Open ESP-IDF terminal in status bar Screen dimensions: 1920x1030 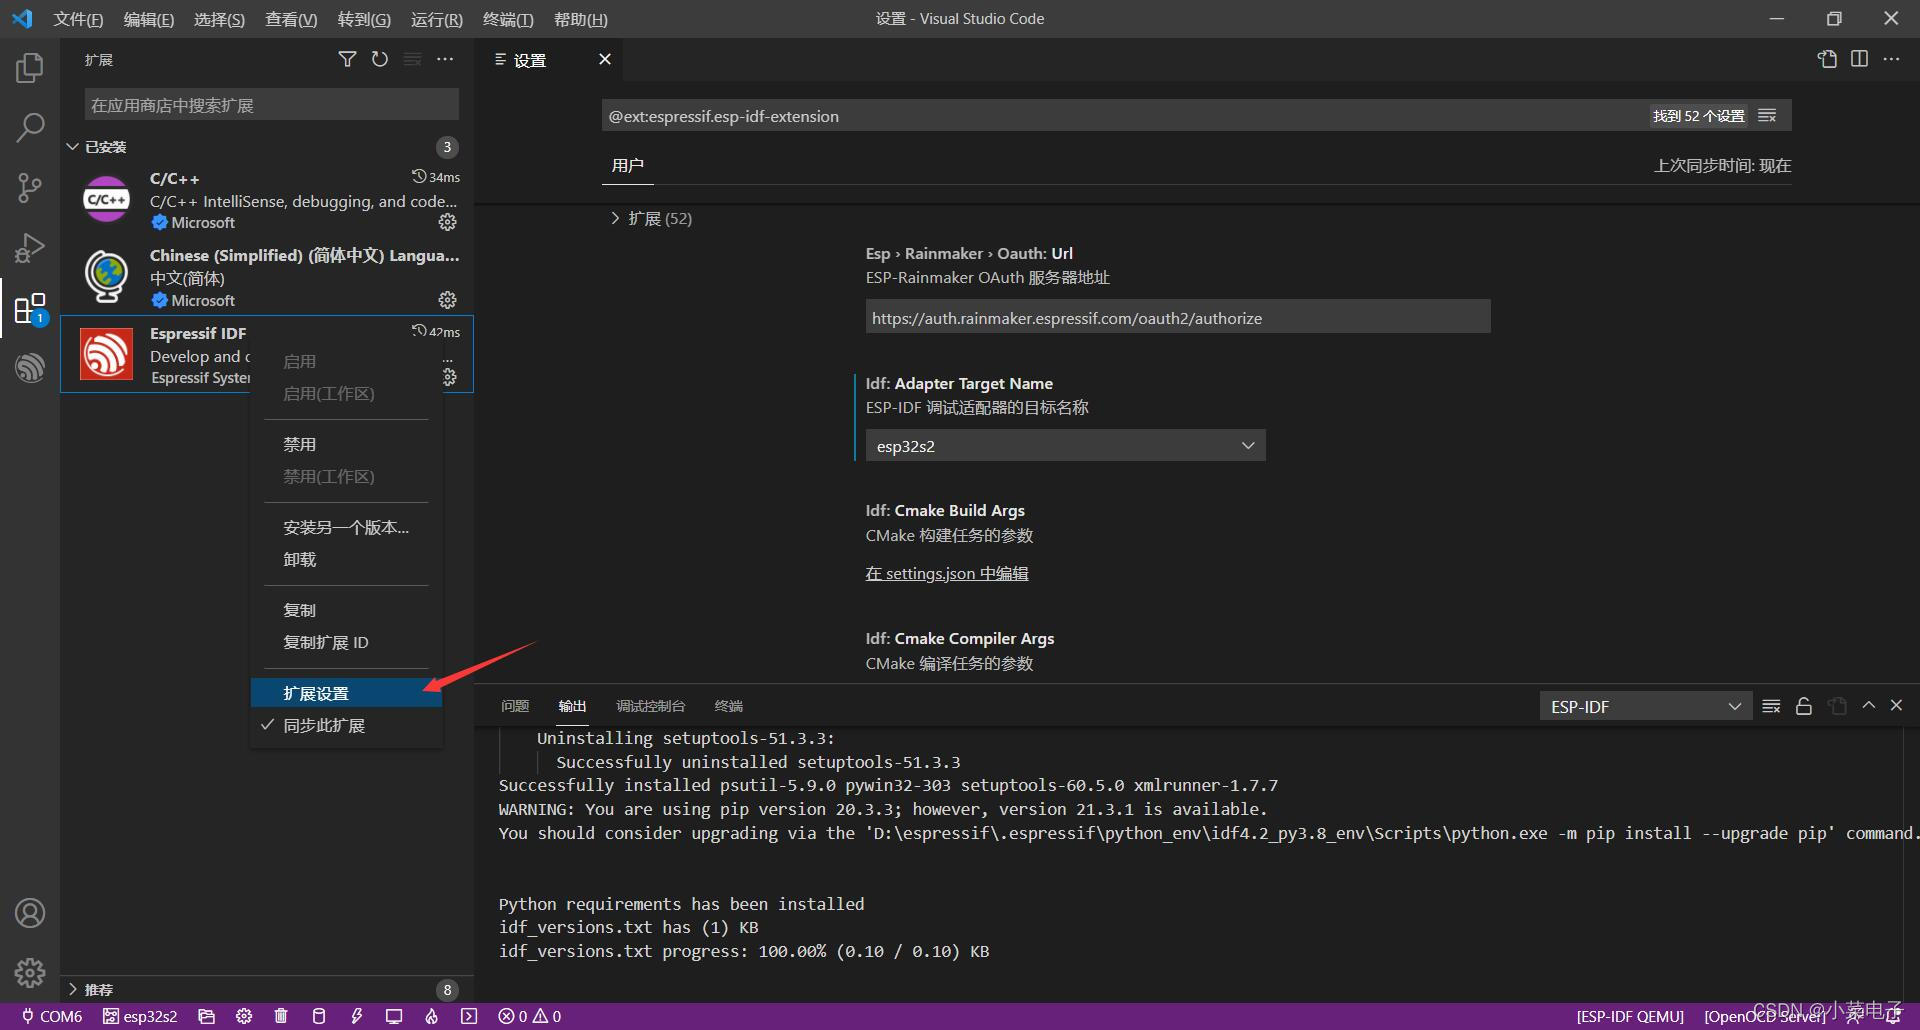[x=469, y=1016]
